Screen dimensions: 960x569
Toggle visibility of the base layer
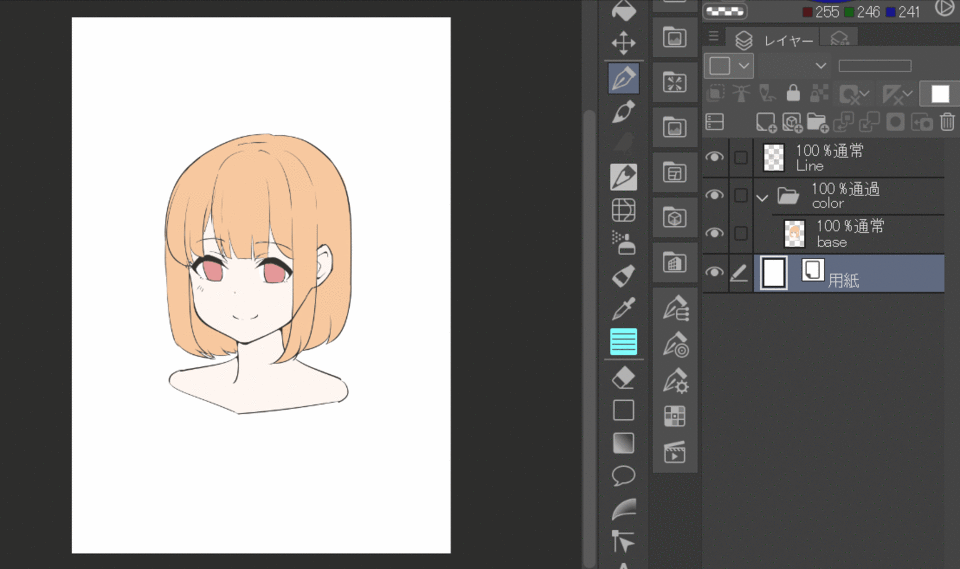tap(714, 233)
